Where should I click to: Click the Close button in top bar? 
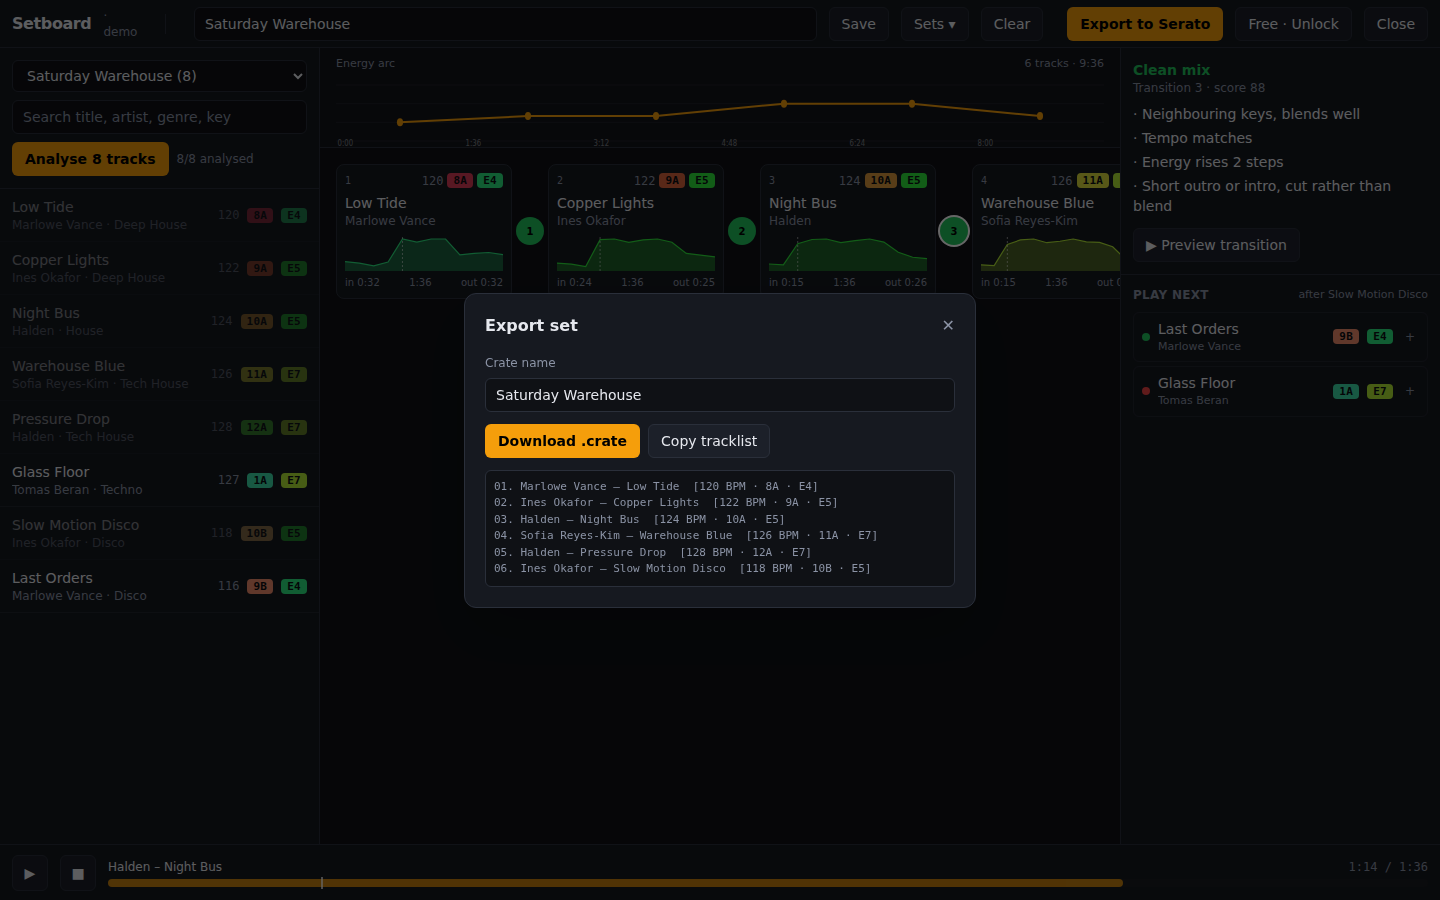pyautogui.click(x=1396, y=24)
